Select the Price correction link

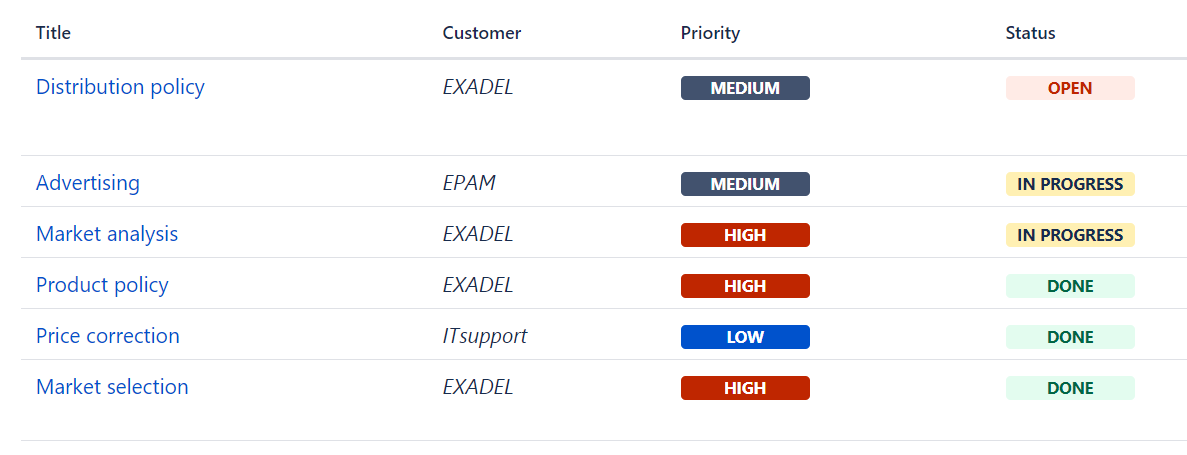pos(108,336)
